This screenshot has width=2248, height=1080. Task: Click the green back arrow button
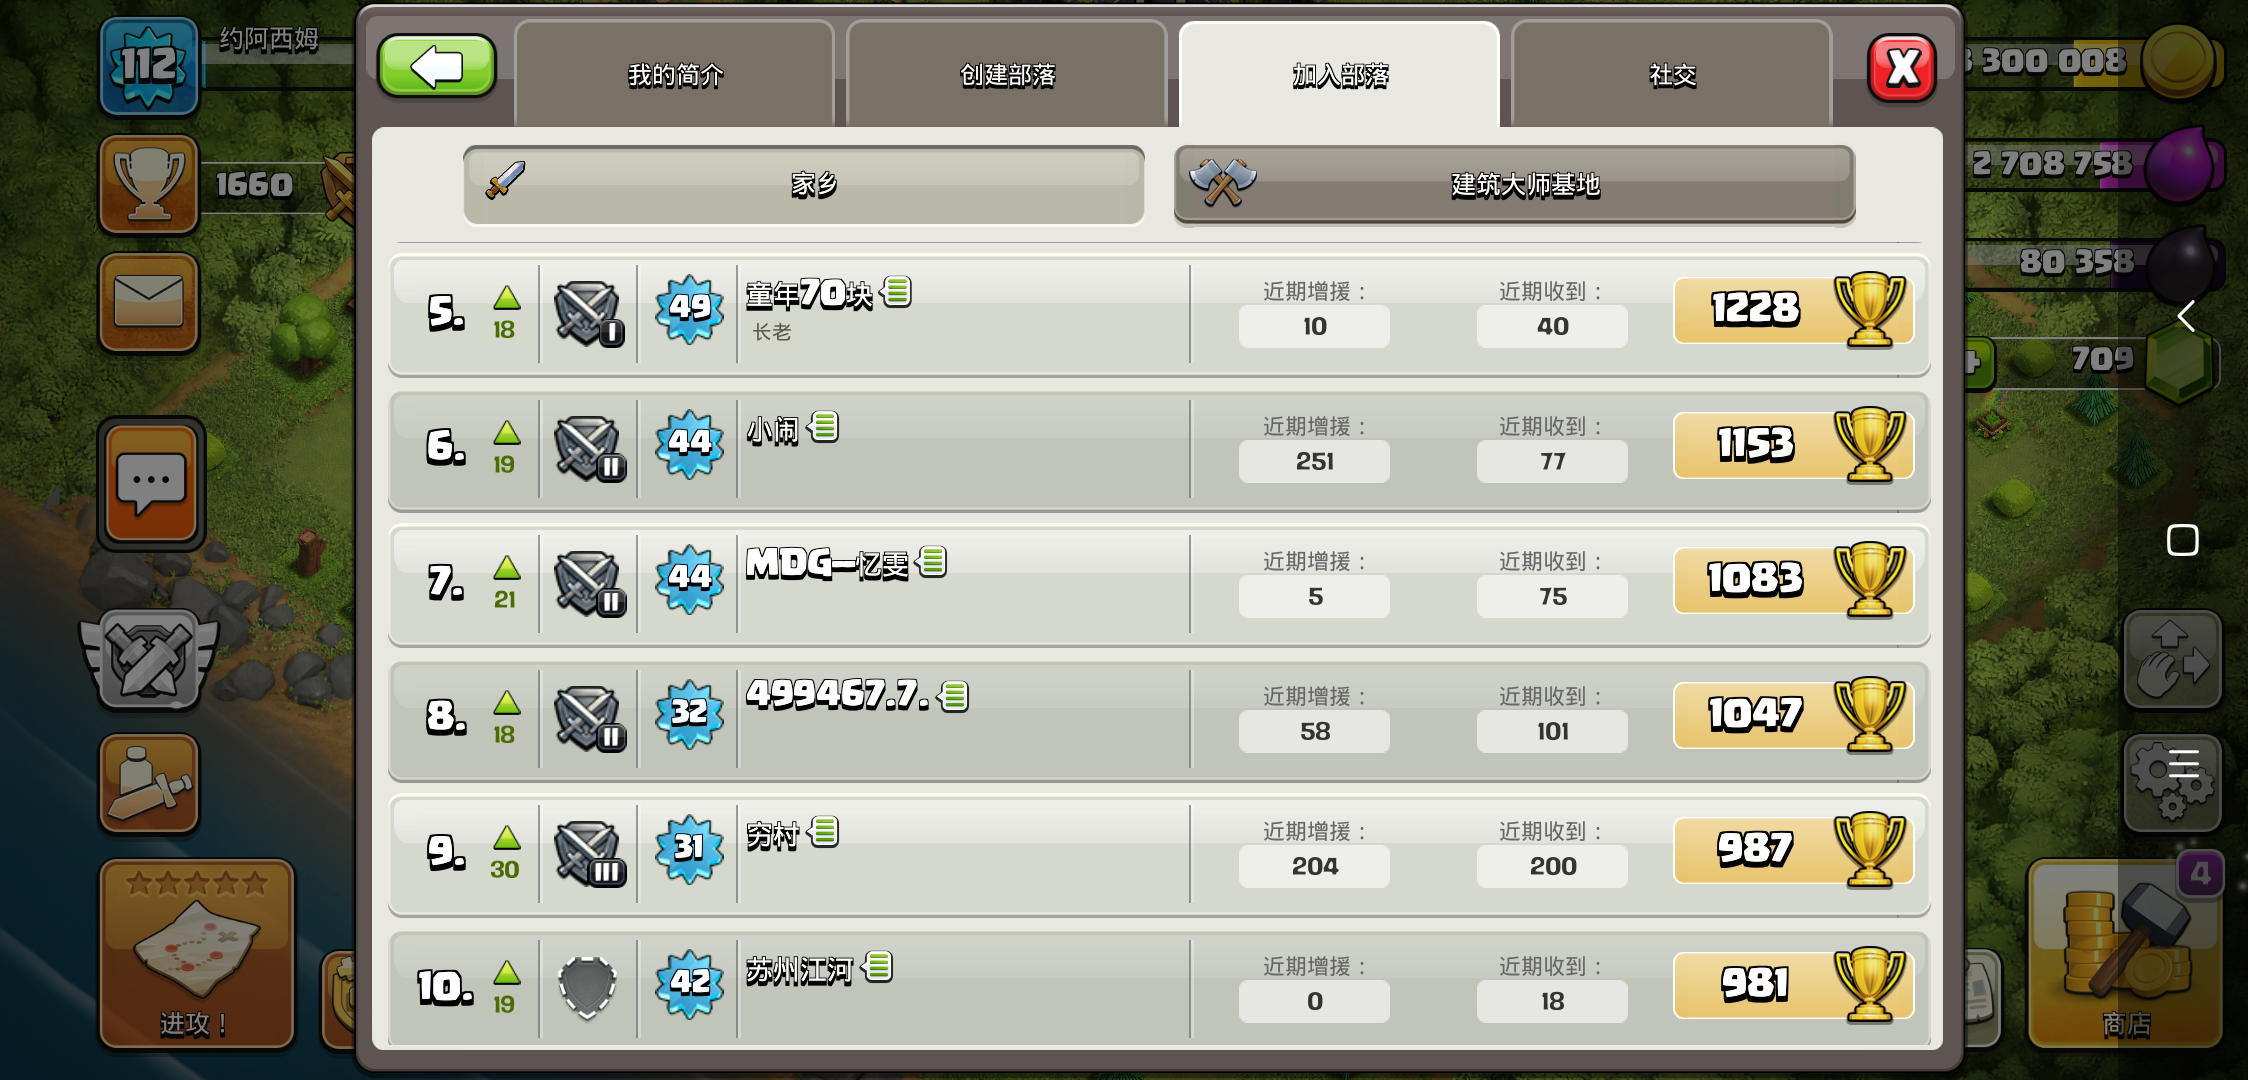click(x=437, y=67)
